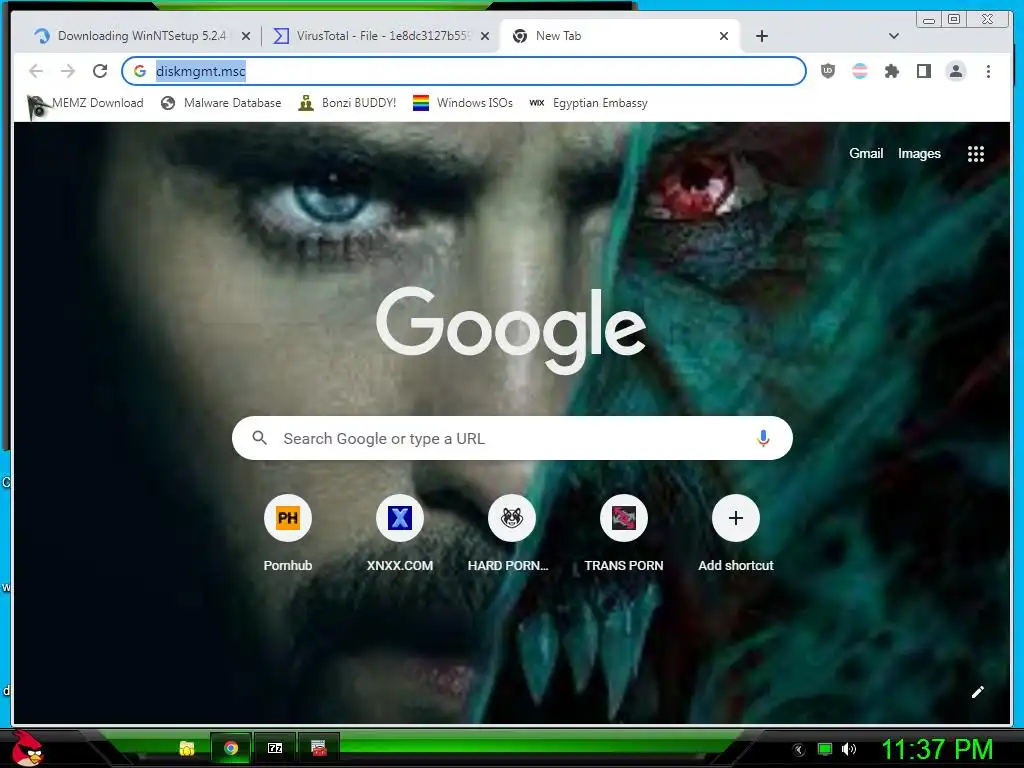The image size is (1024, 768).
Task: Click the 11:37 PM taskbar clock
Action: (x=937, y=750)
